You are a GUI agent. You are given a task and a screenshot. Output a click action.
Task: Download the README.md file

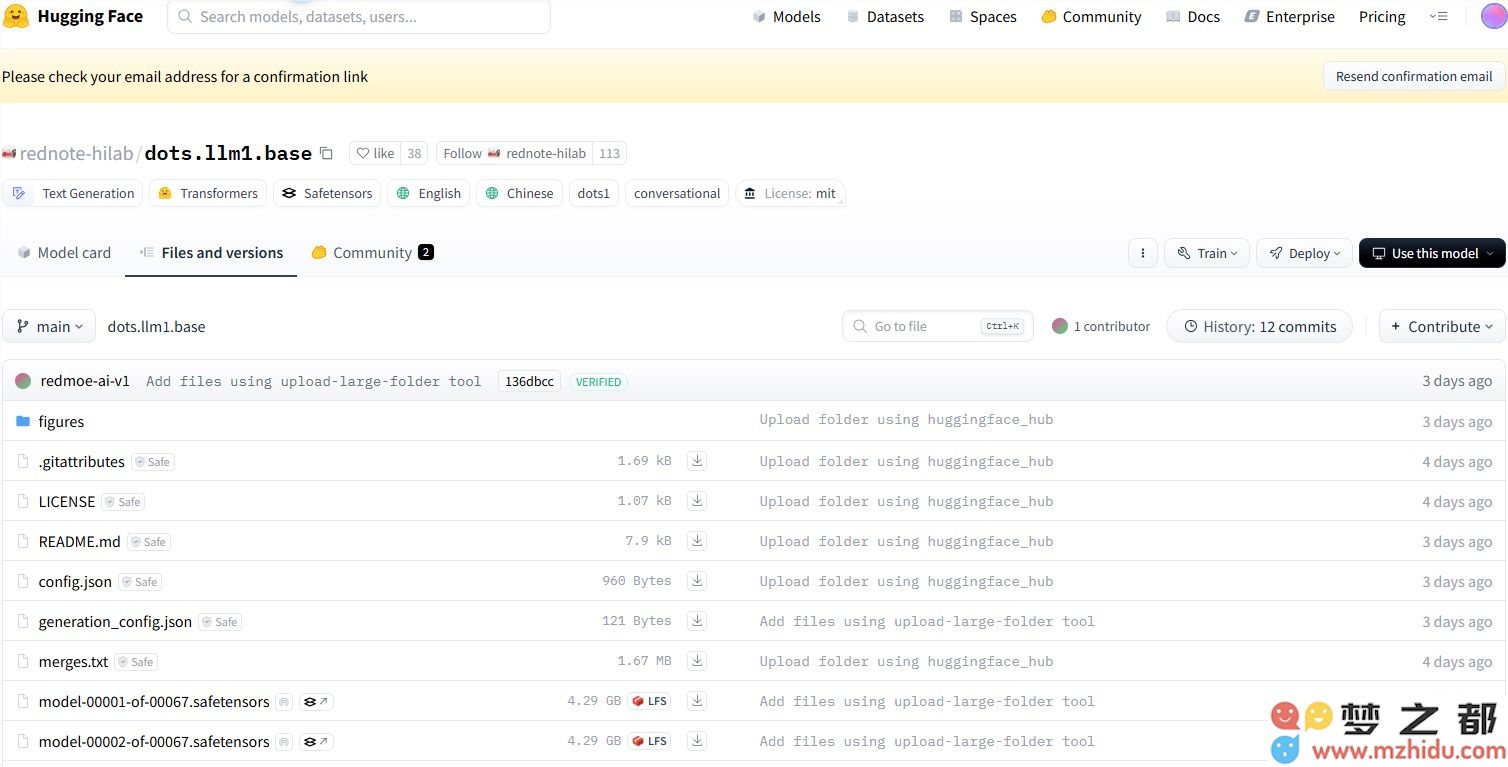pos(697,541)
